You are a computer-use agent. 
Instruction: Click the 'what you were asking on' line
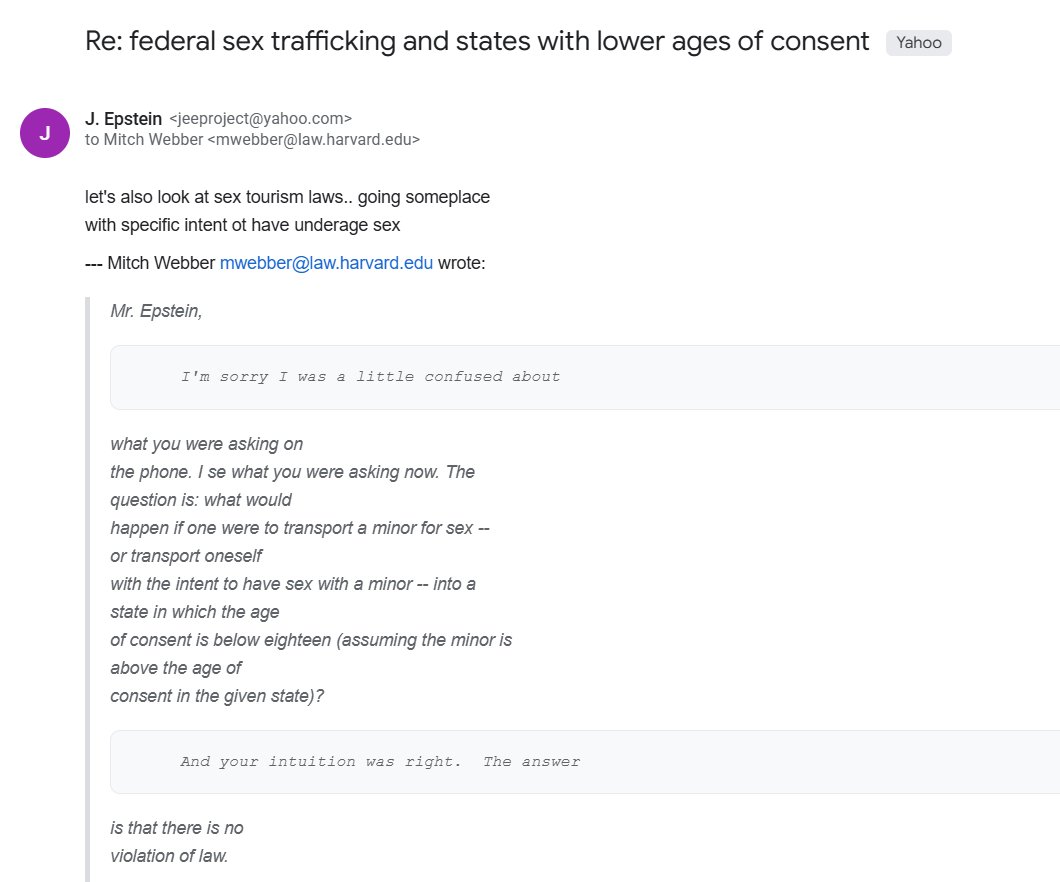[206, 444]
